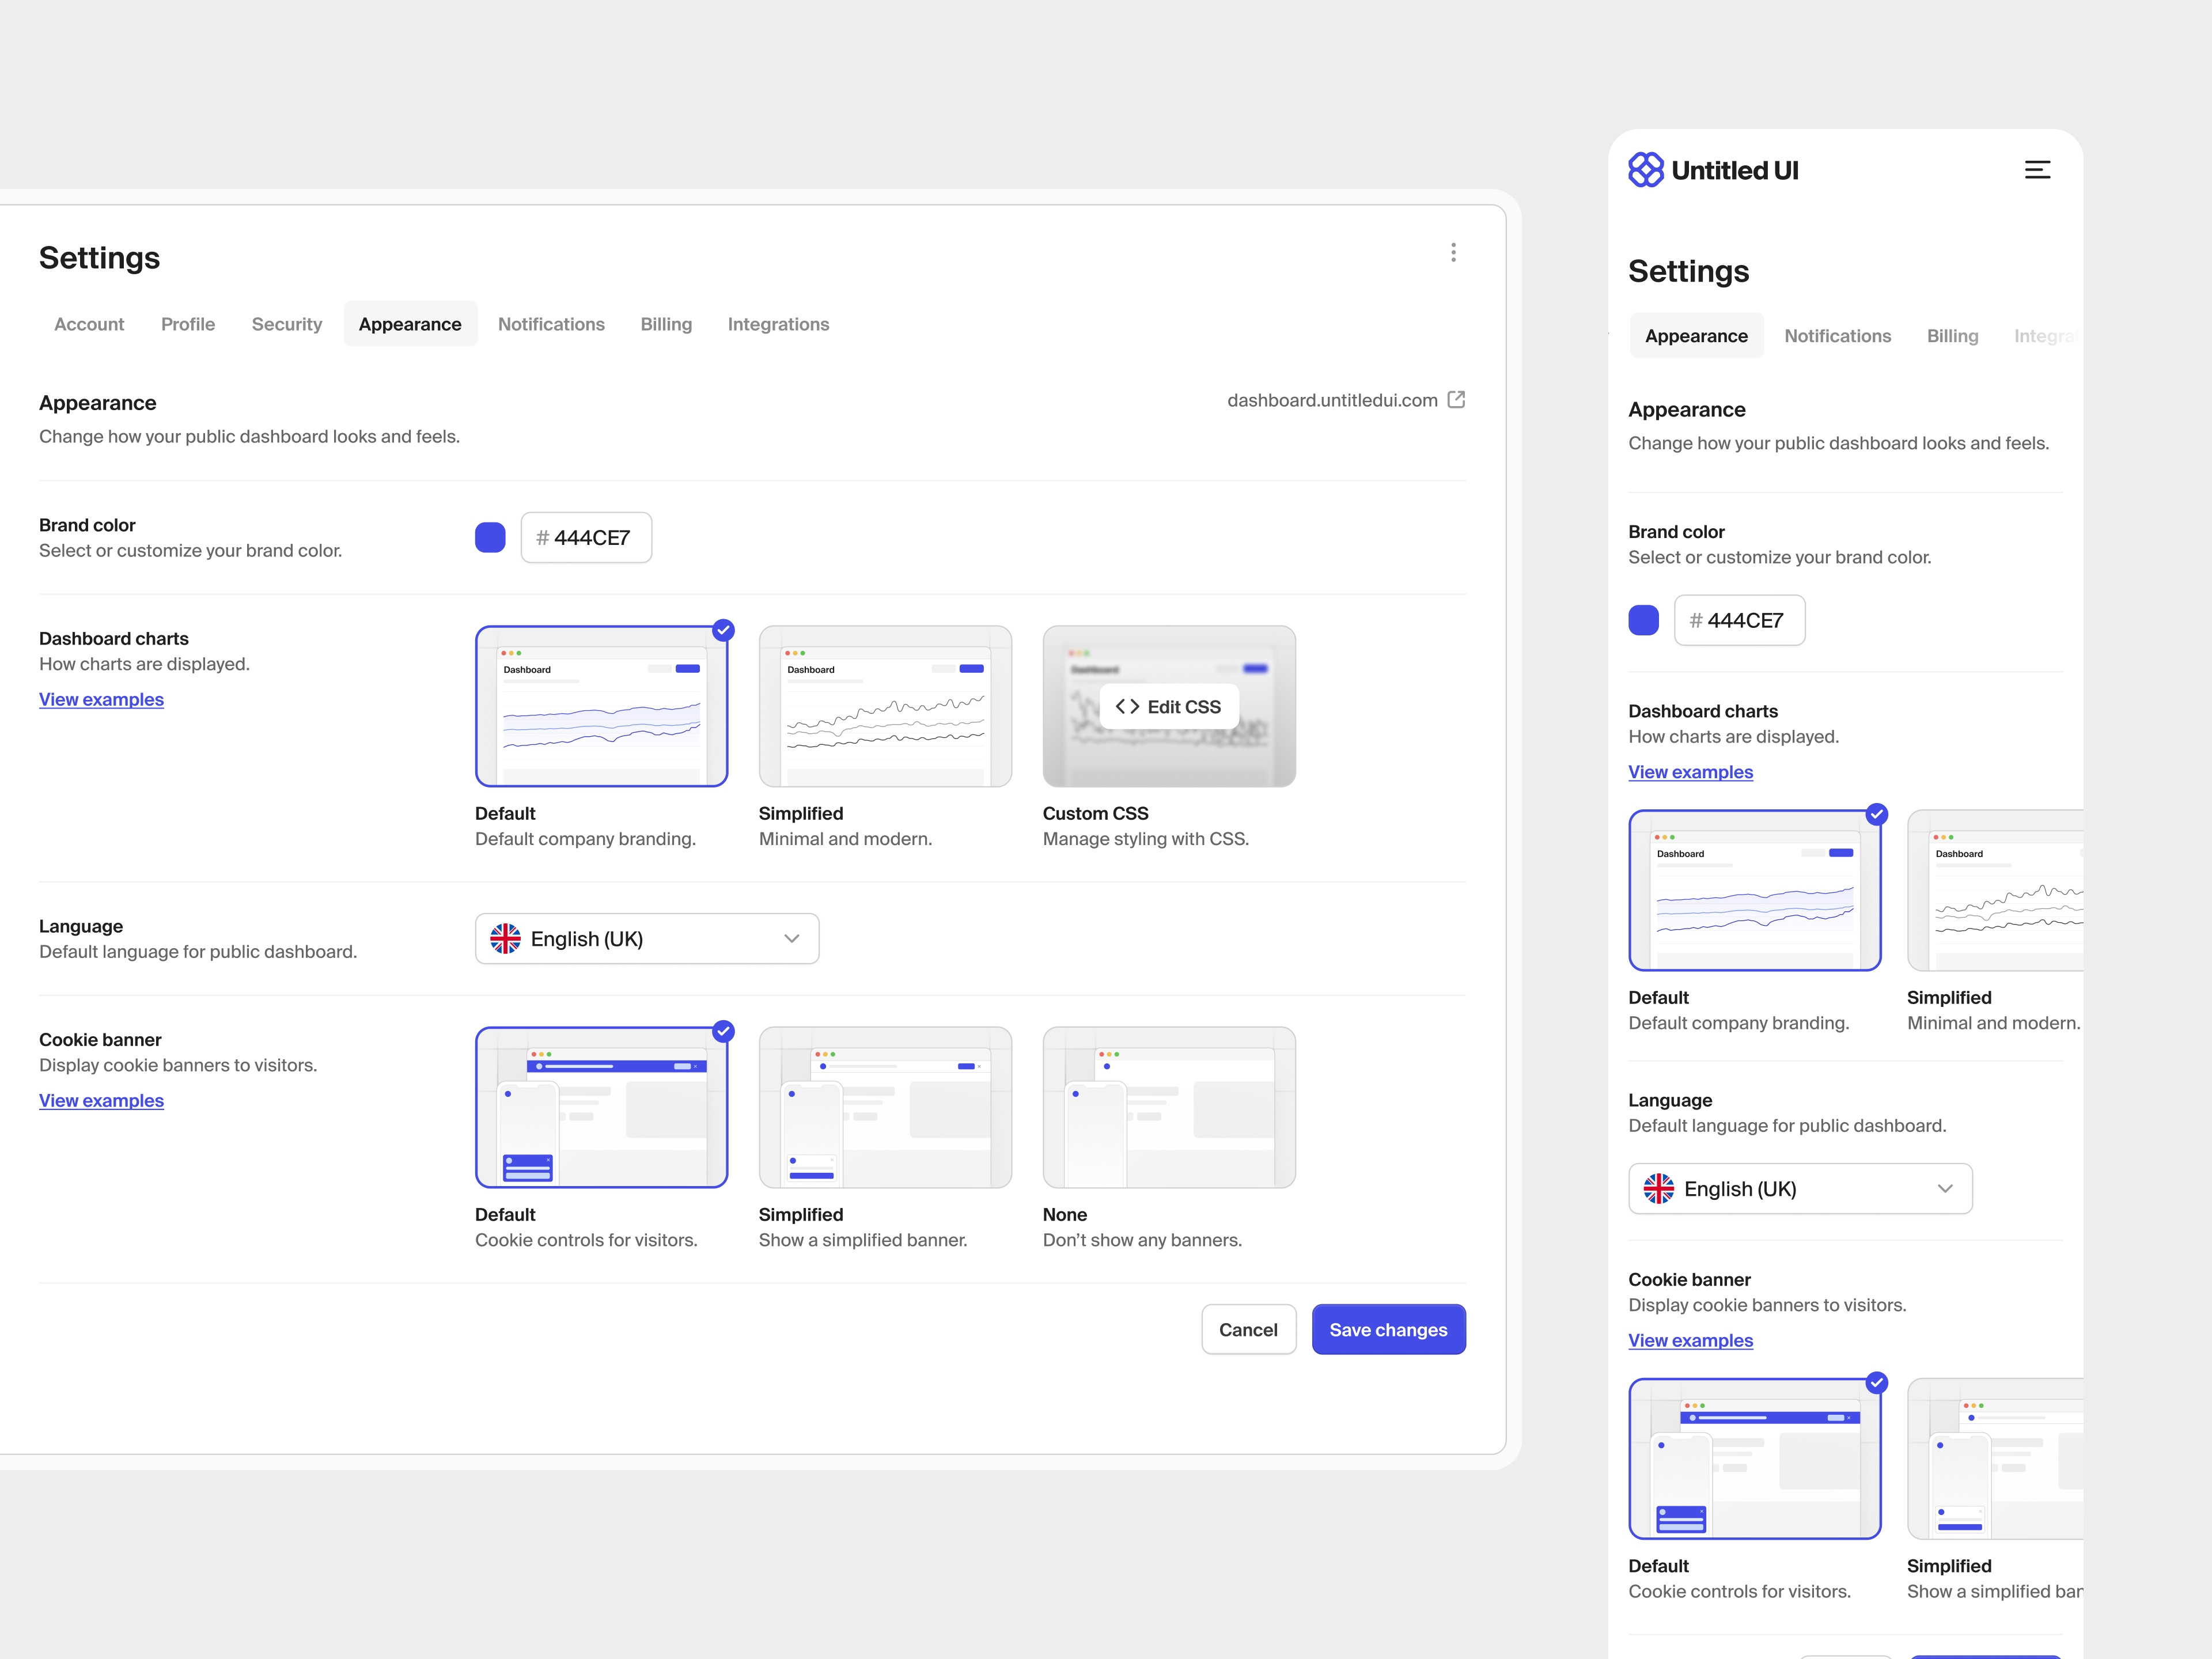Select Simplified dashboard charts option
The height and width of the screenshot is (1659, 2212).
click(885, 707)
